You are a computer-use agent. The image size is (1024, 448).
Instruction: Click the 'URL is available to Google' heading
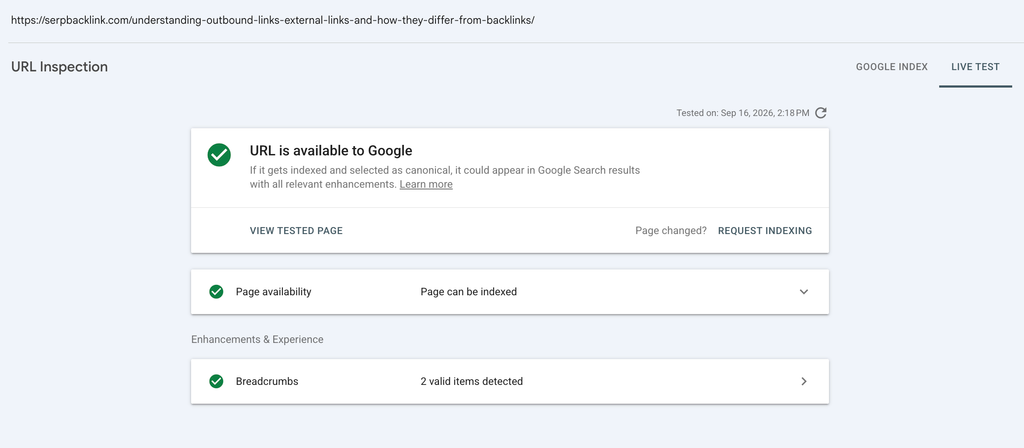331,151
